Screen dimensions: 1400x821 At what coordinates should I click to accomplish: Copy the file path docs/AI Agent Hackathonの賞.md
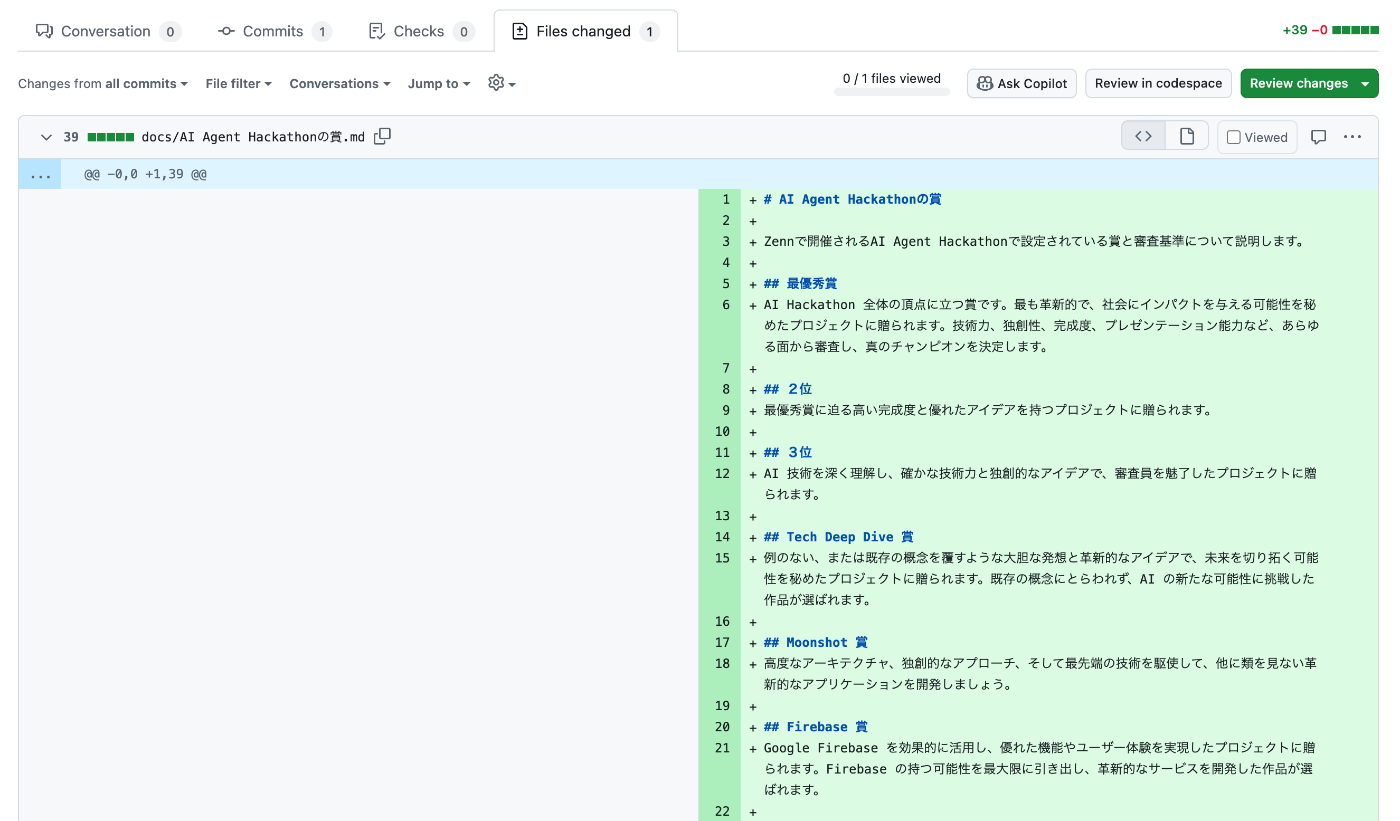382,137
